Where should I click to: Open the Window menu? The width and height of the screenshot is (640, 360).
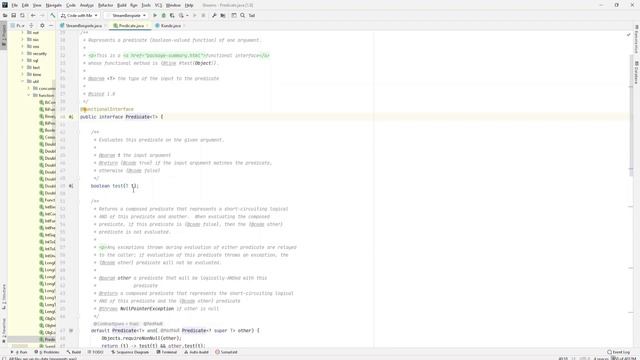tap(173, 5)
